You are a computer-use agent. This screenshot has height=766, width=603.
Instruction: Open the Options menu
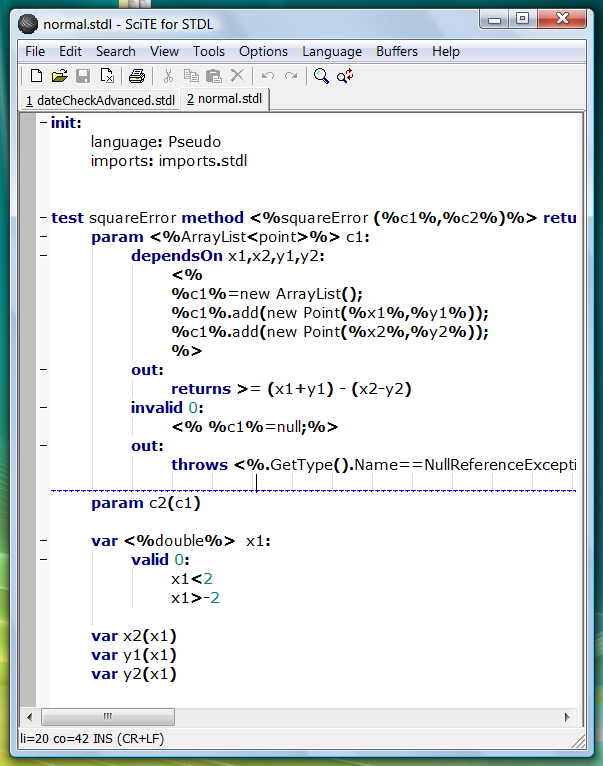[x=263, y=51]
